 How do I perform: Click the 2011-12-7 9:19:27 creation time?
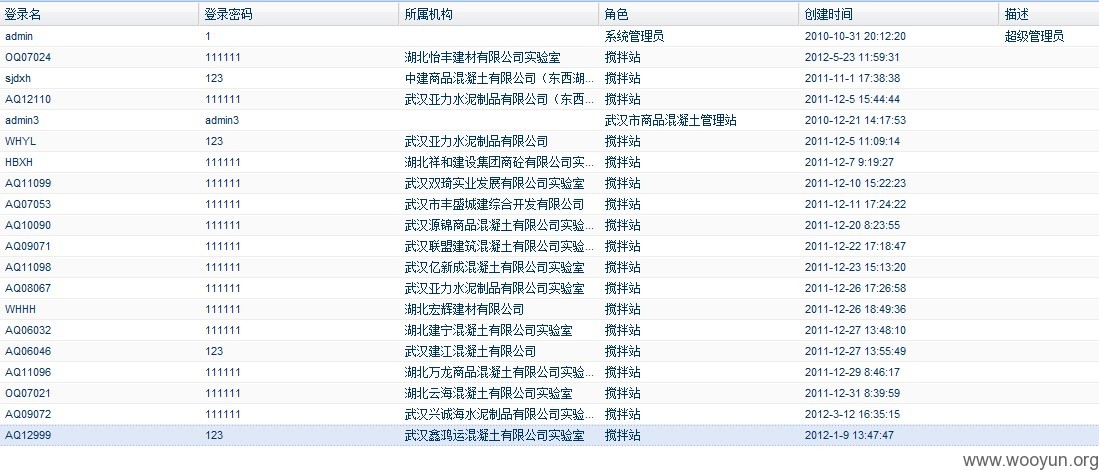[x=849, y=163]
